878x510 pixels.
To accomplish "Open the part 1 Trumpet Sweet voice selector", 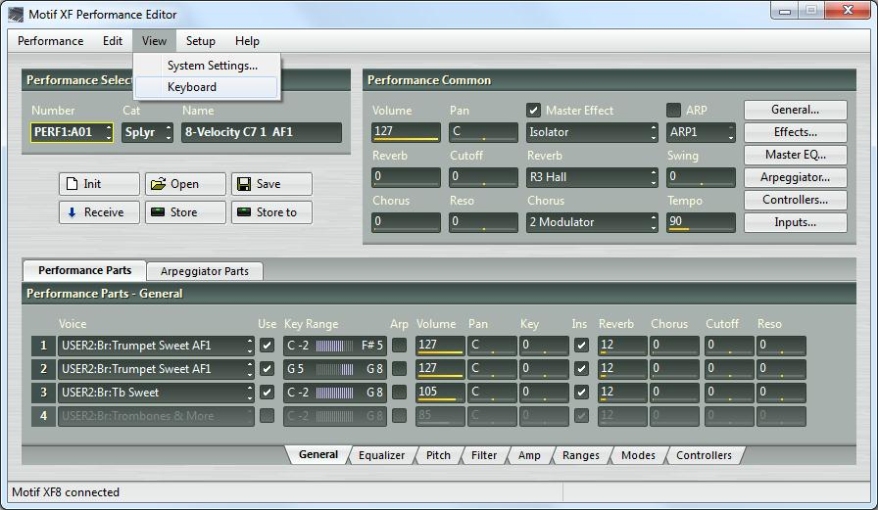I will (156, 346).
